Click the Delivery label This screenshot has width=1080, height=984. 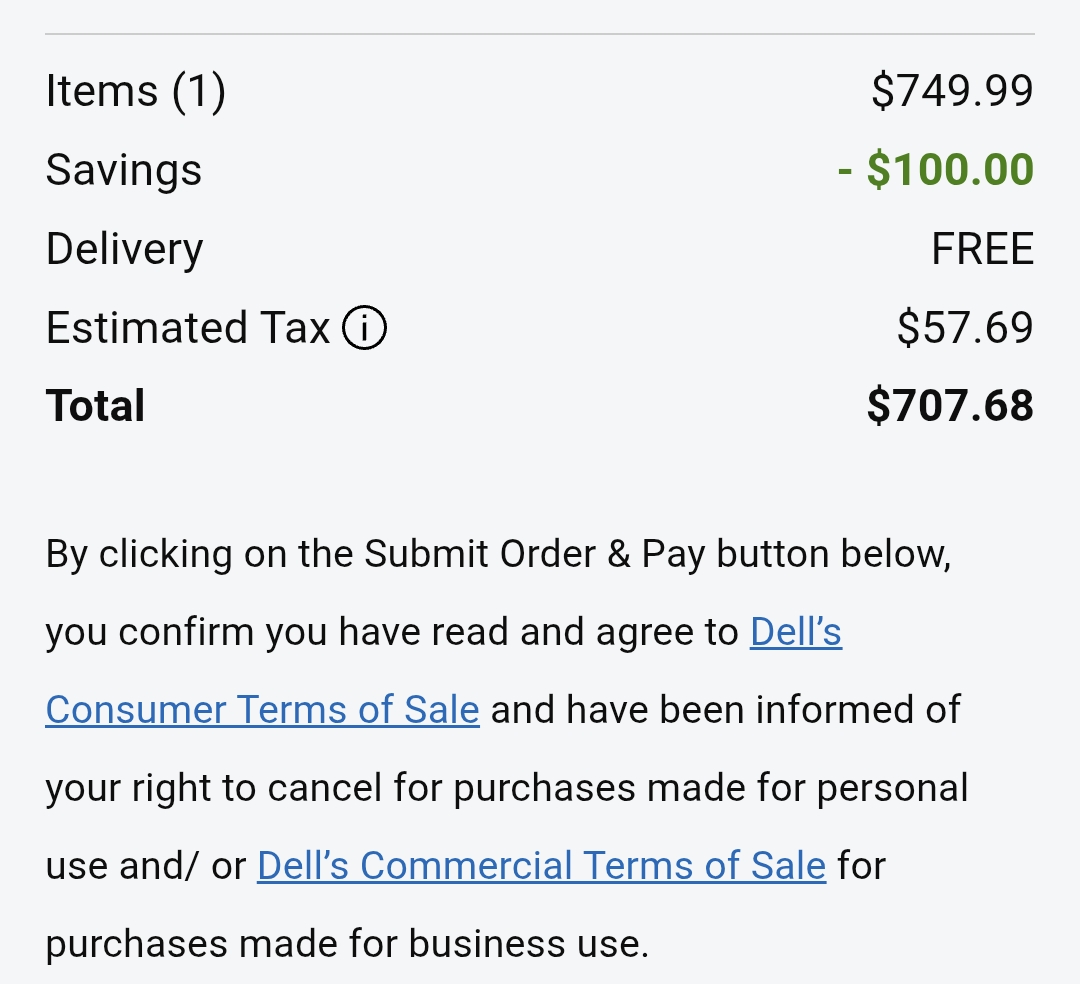pos(125,249)
